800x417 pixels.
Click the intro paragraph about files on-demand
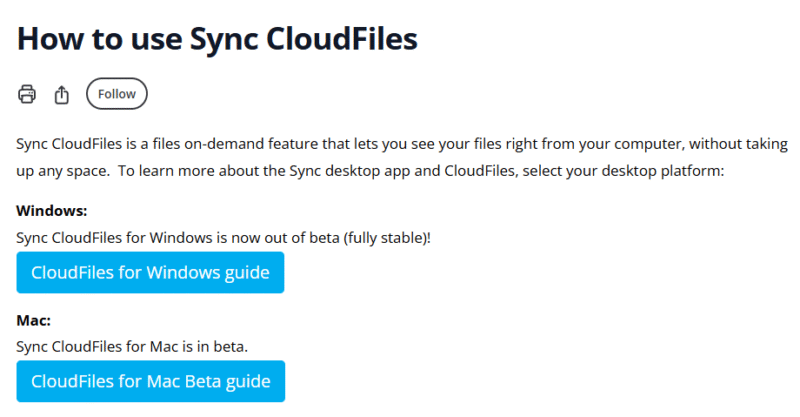coord(402,157)
